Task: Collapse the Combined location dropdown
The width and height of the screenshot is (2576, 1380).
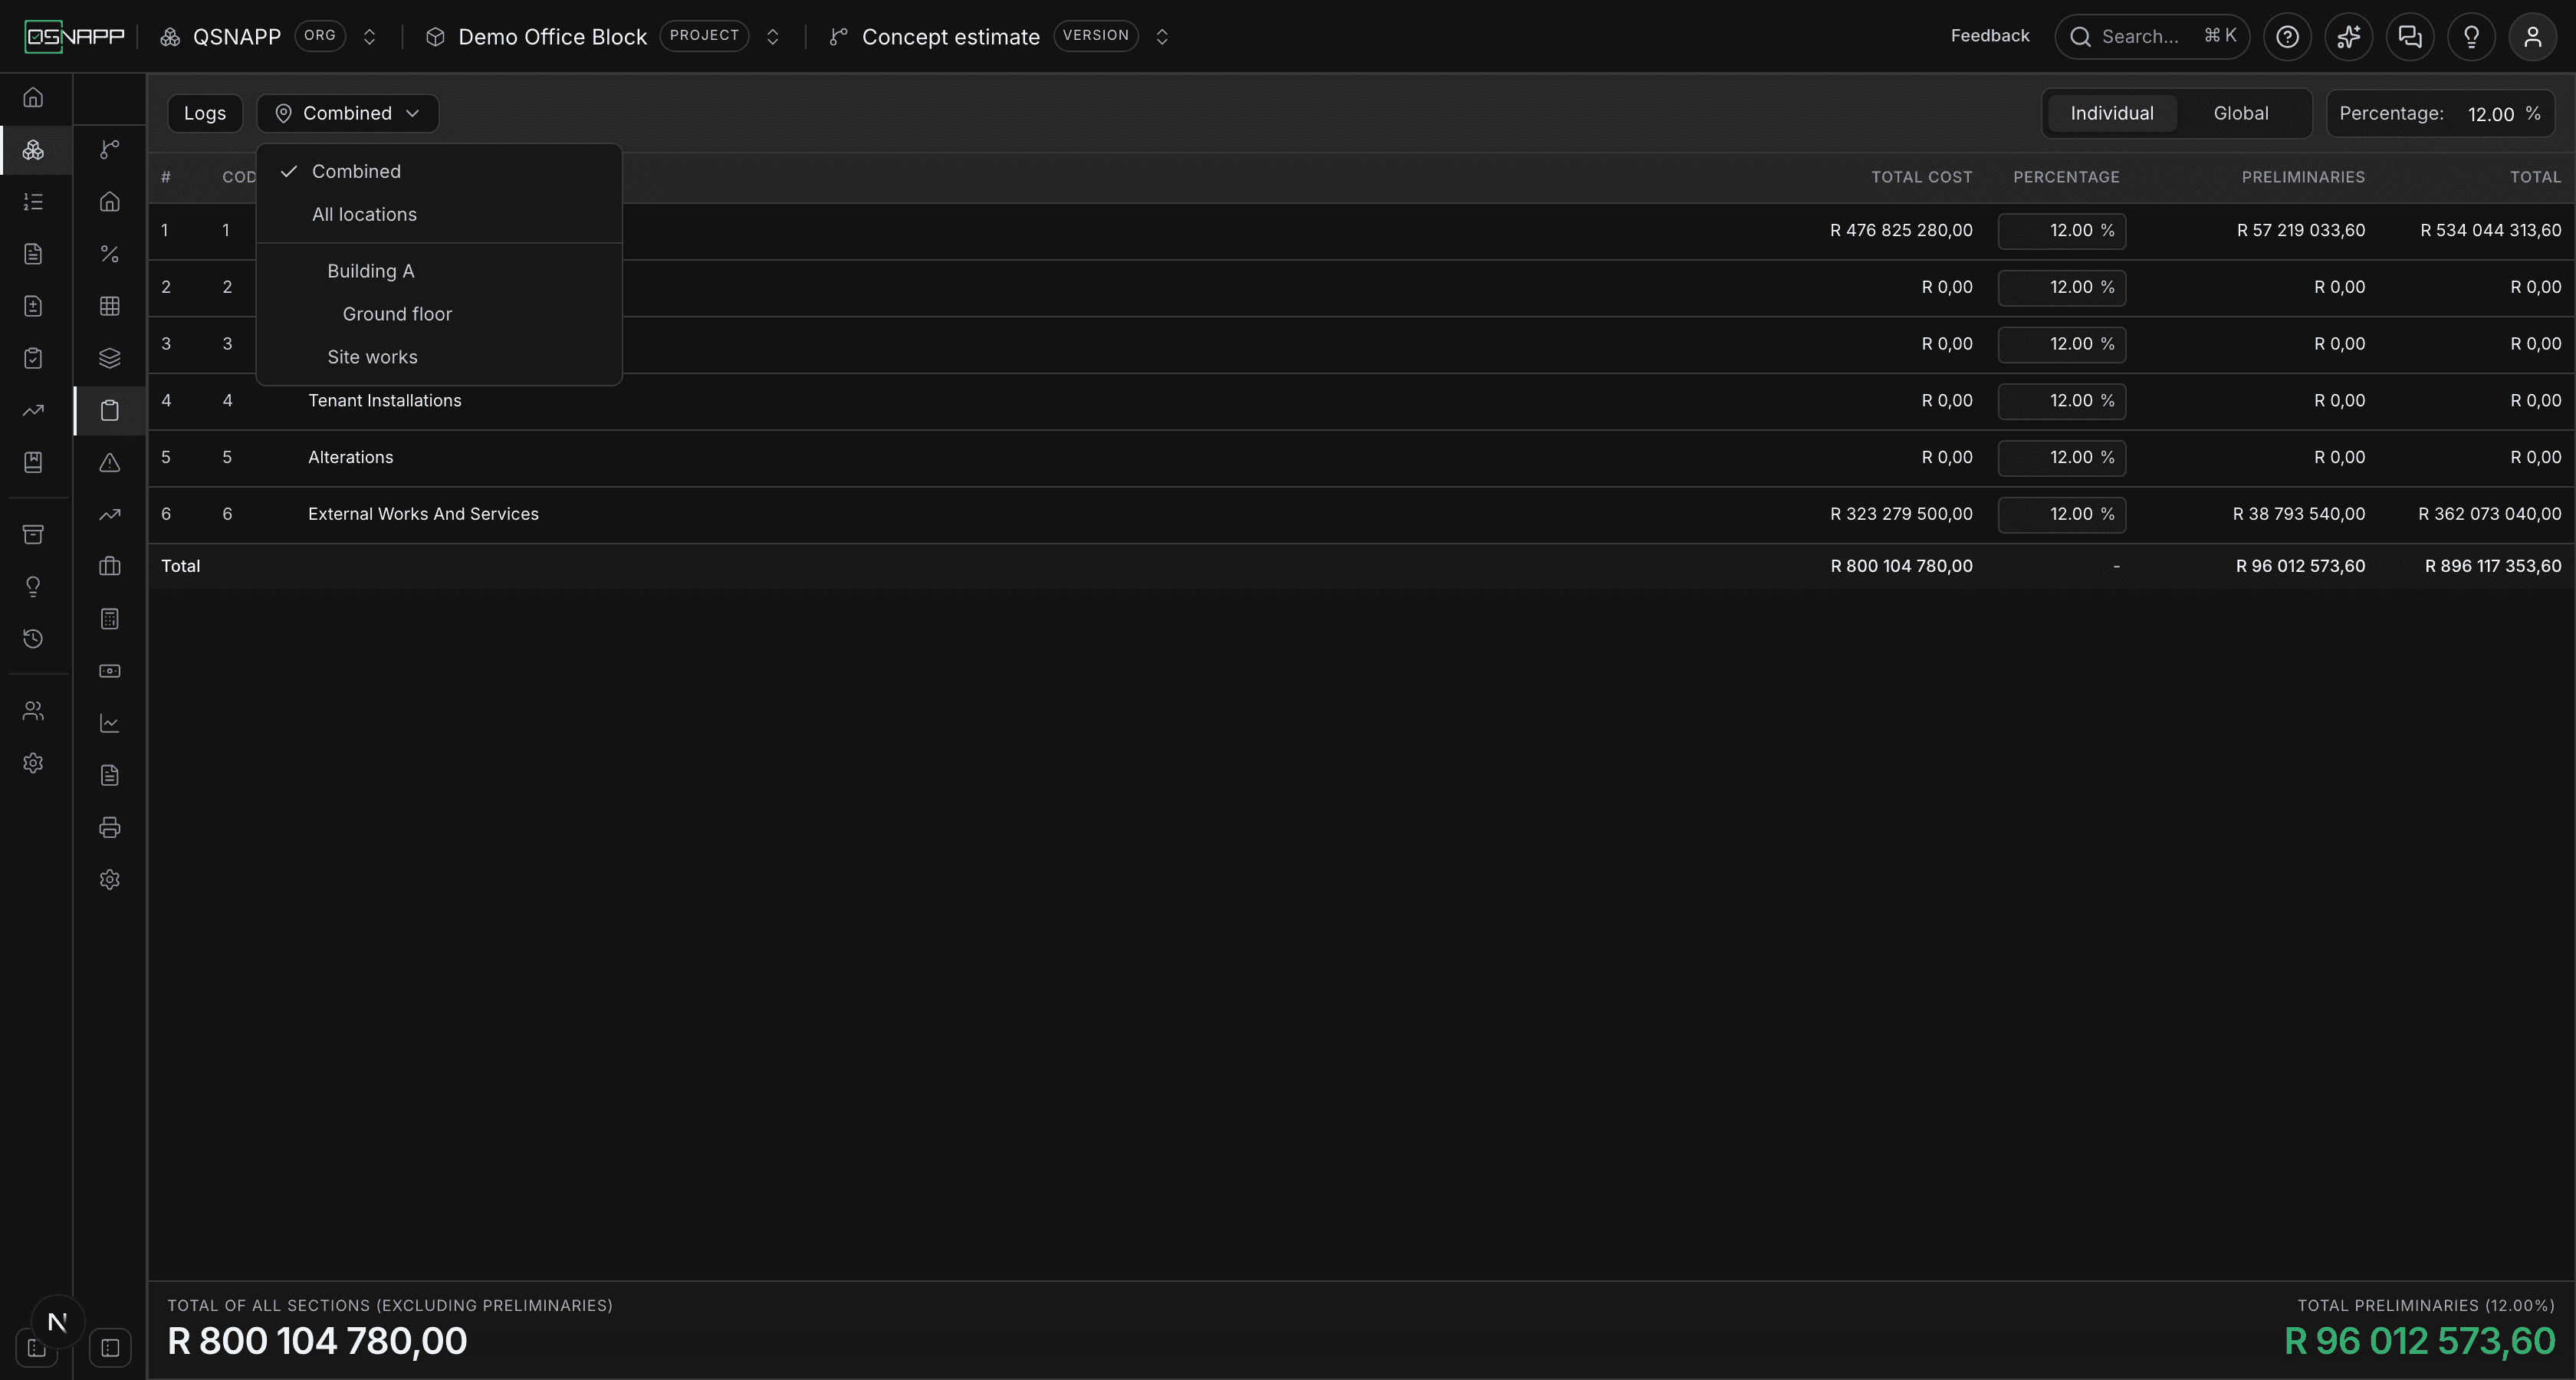Action: coord(348,113)
